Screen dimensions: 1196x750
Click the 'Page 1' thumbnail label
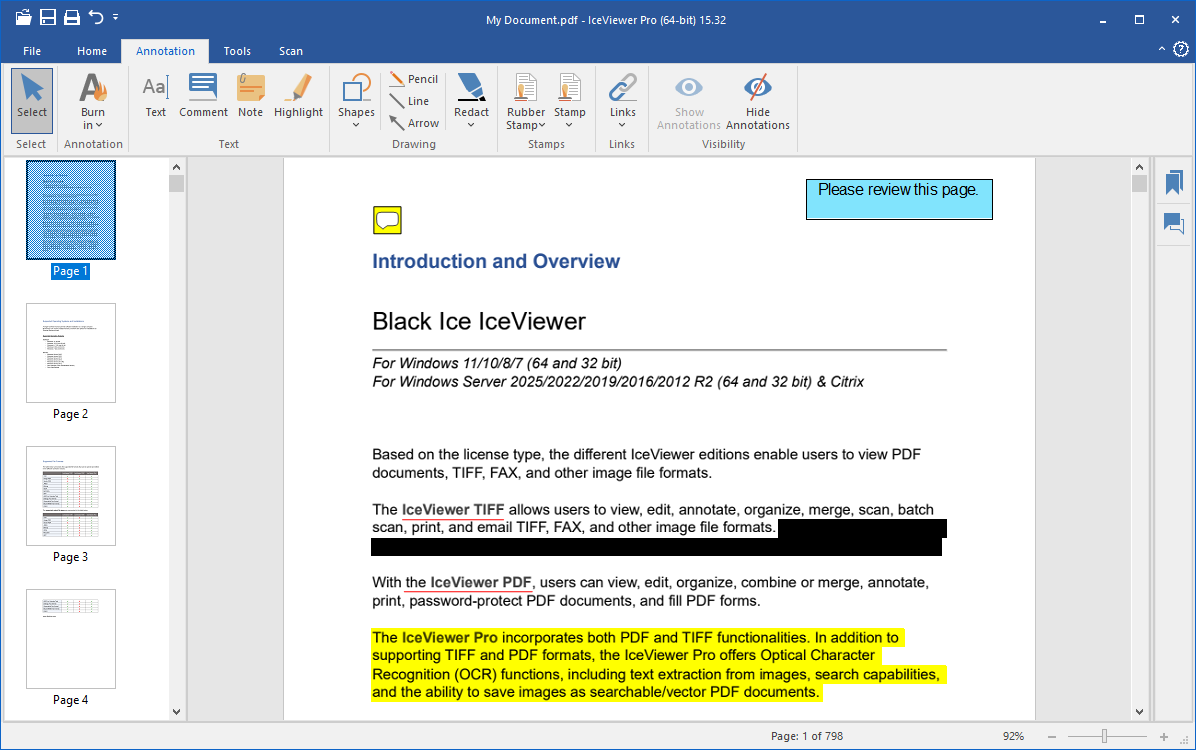tap(70, 271)
